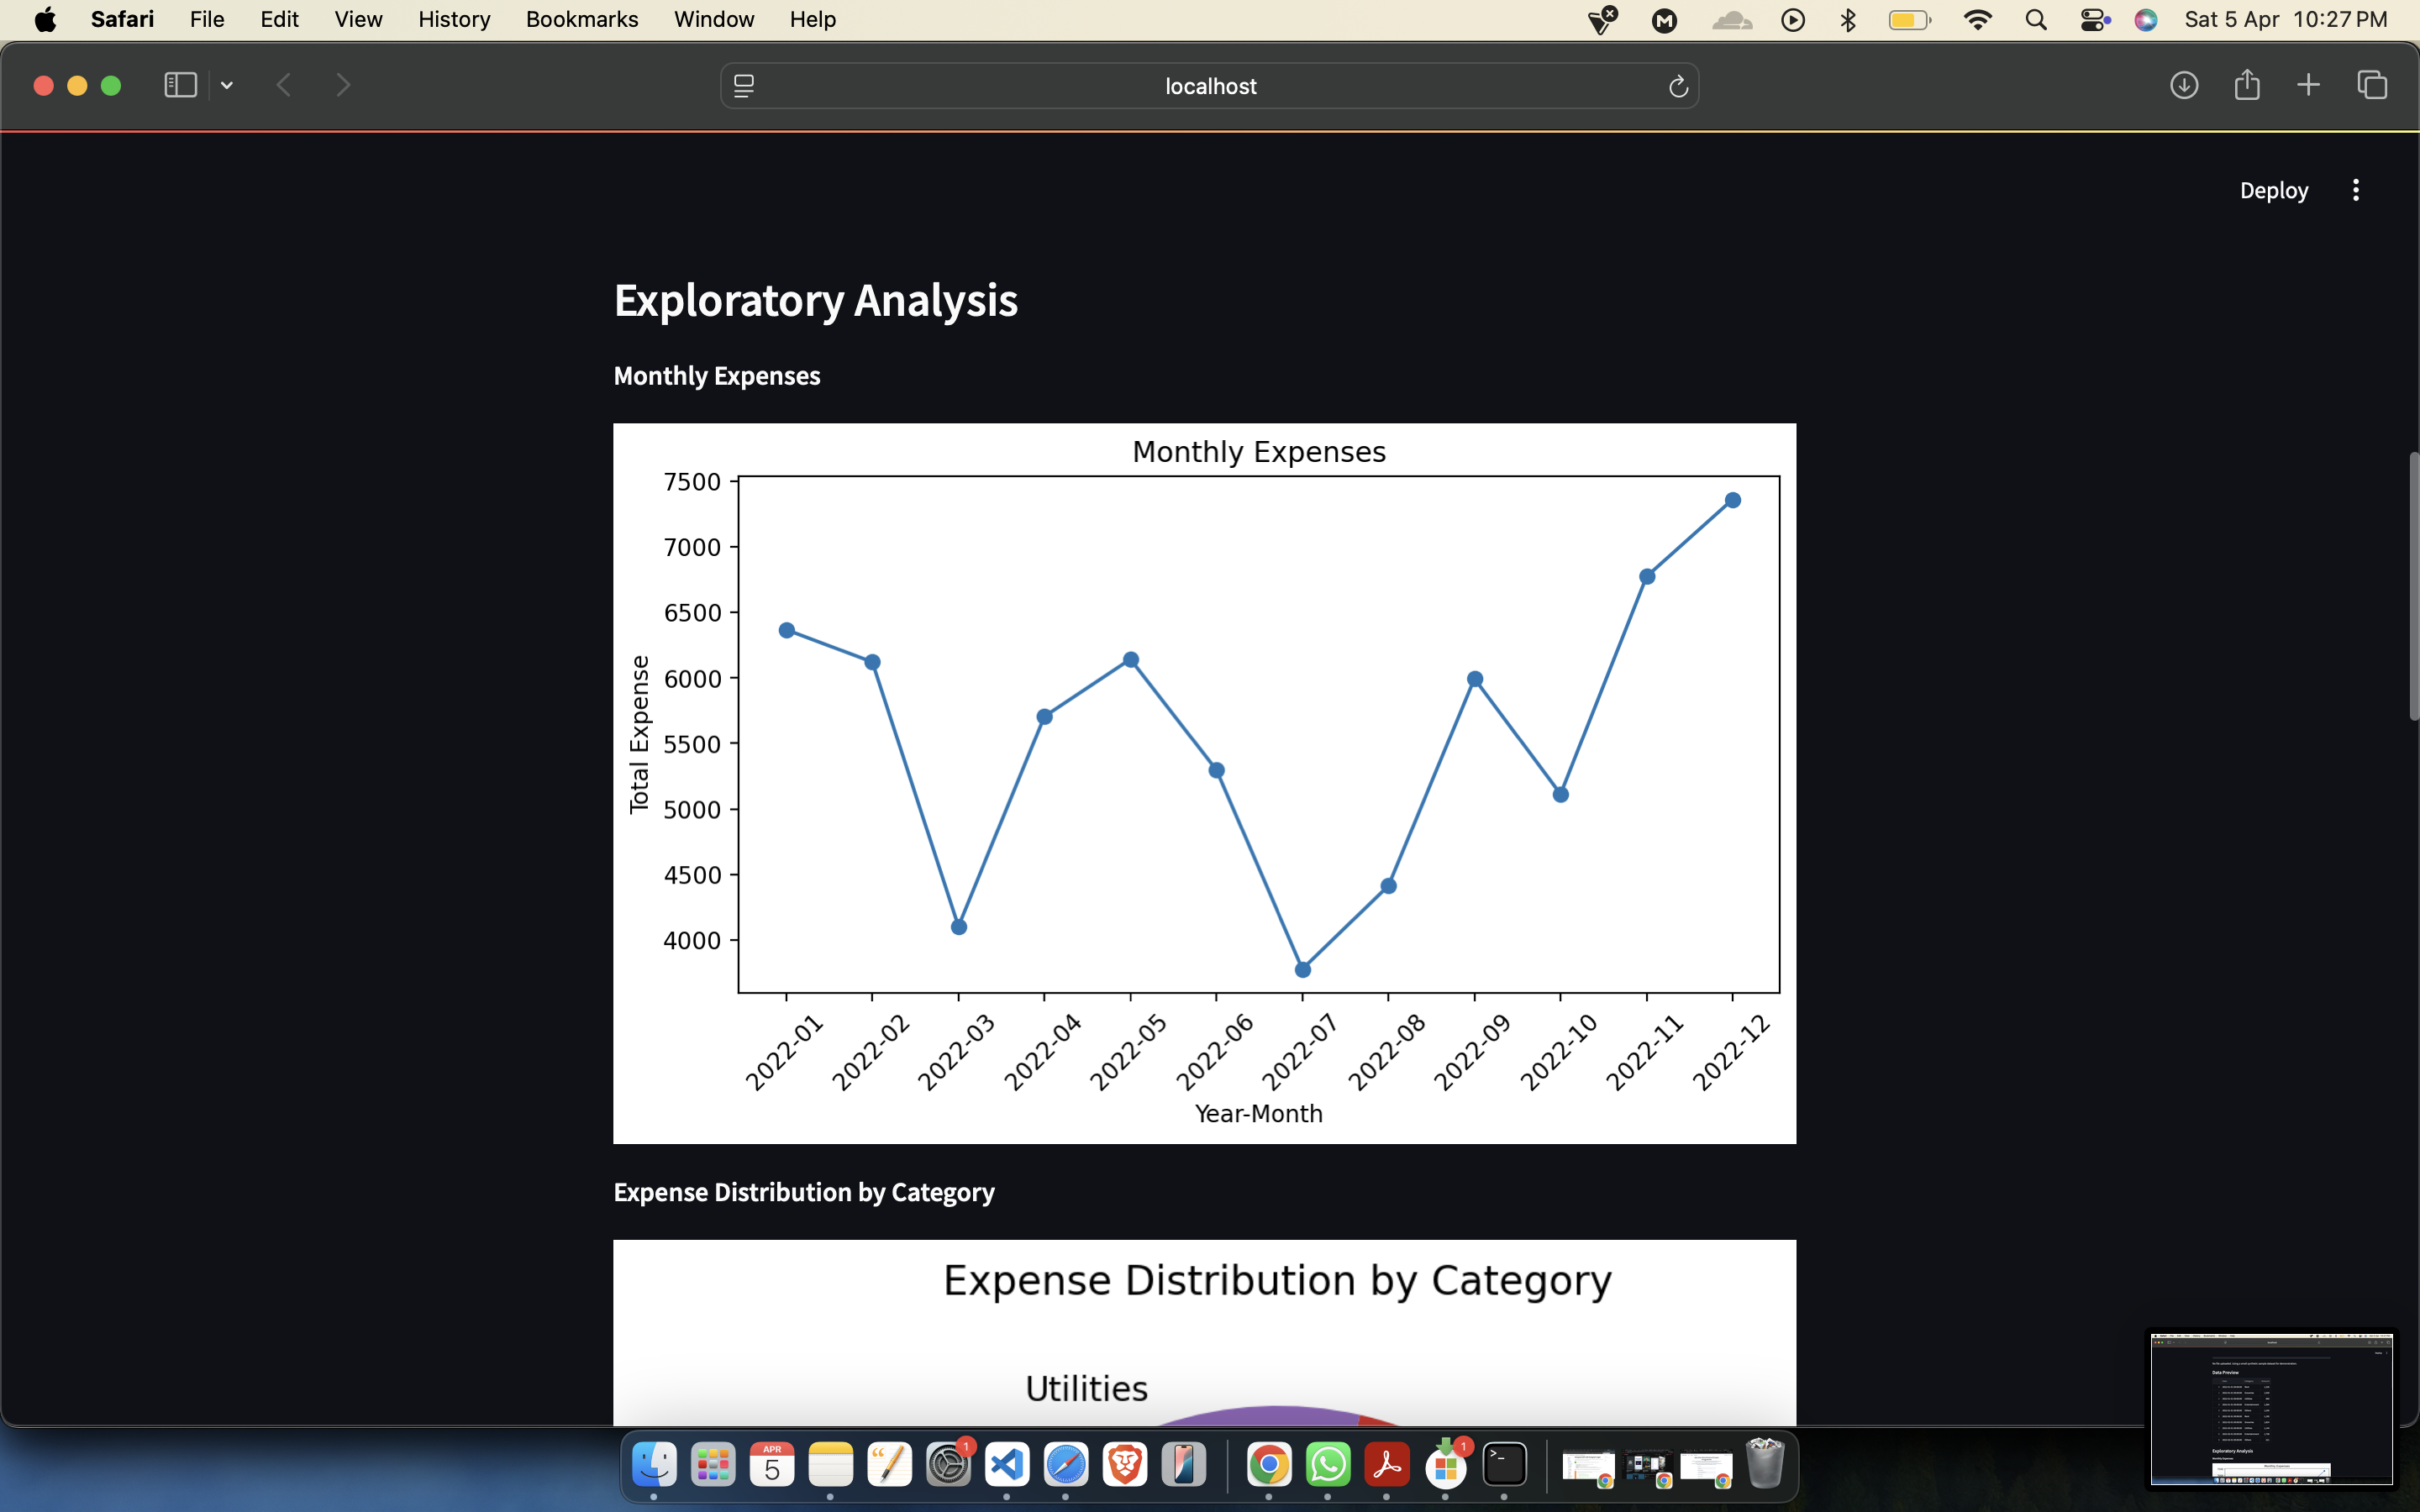This screenshot has width=2420, height=1512.
Task: Open the Bookmarks menu
Action: pyautogui.click(x=581, y=19)
